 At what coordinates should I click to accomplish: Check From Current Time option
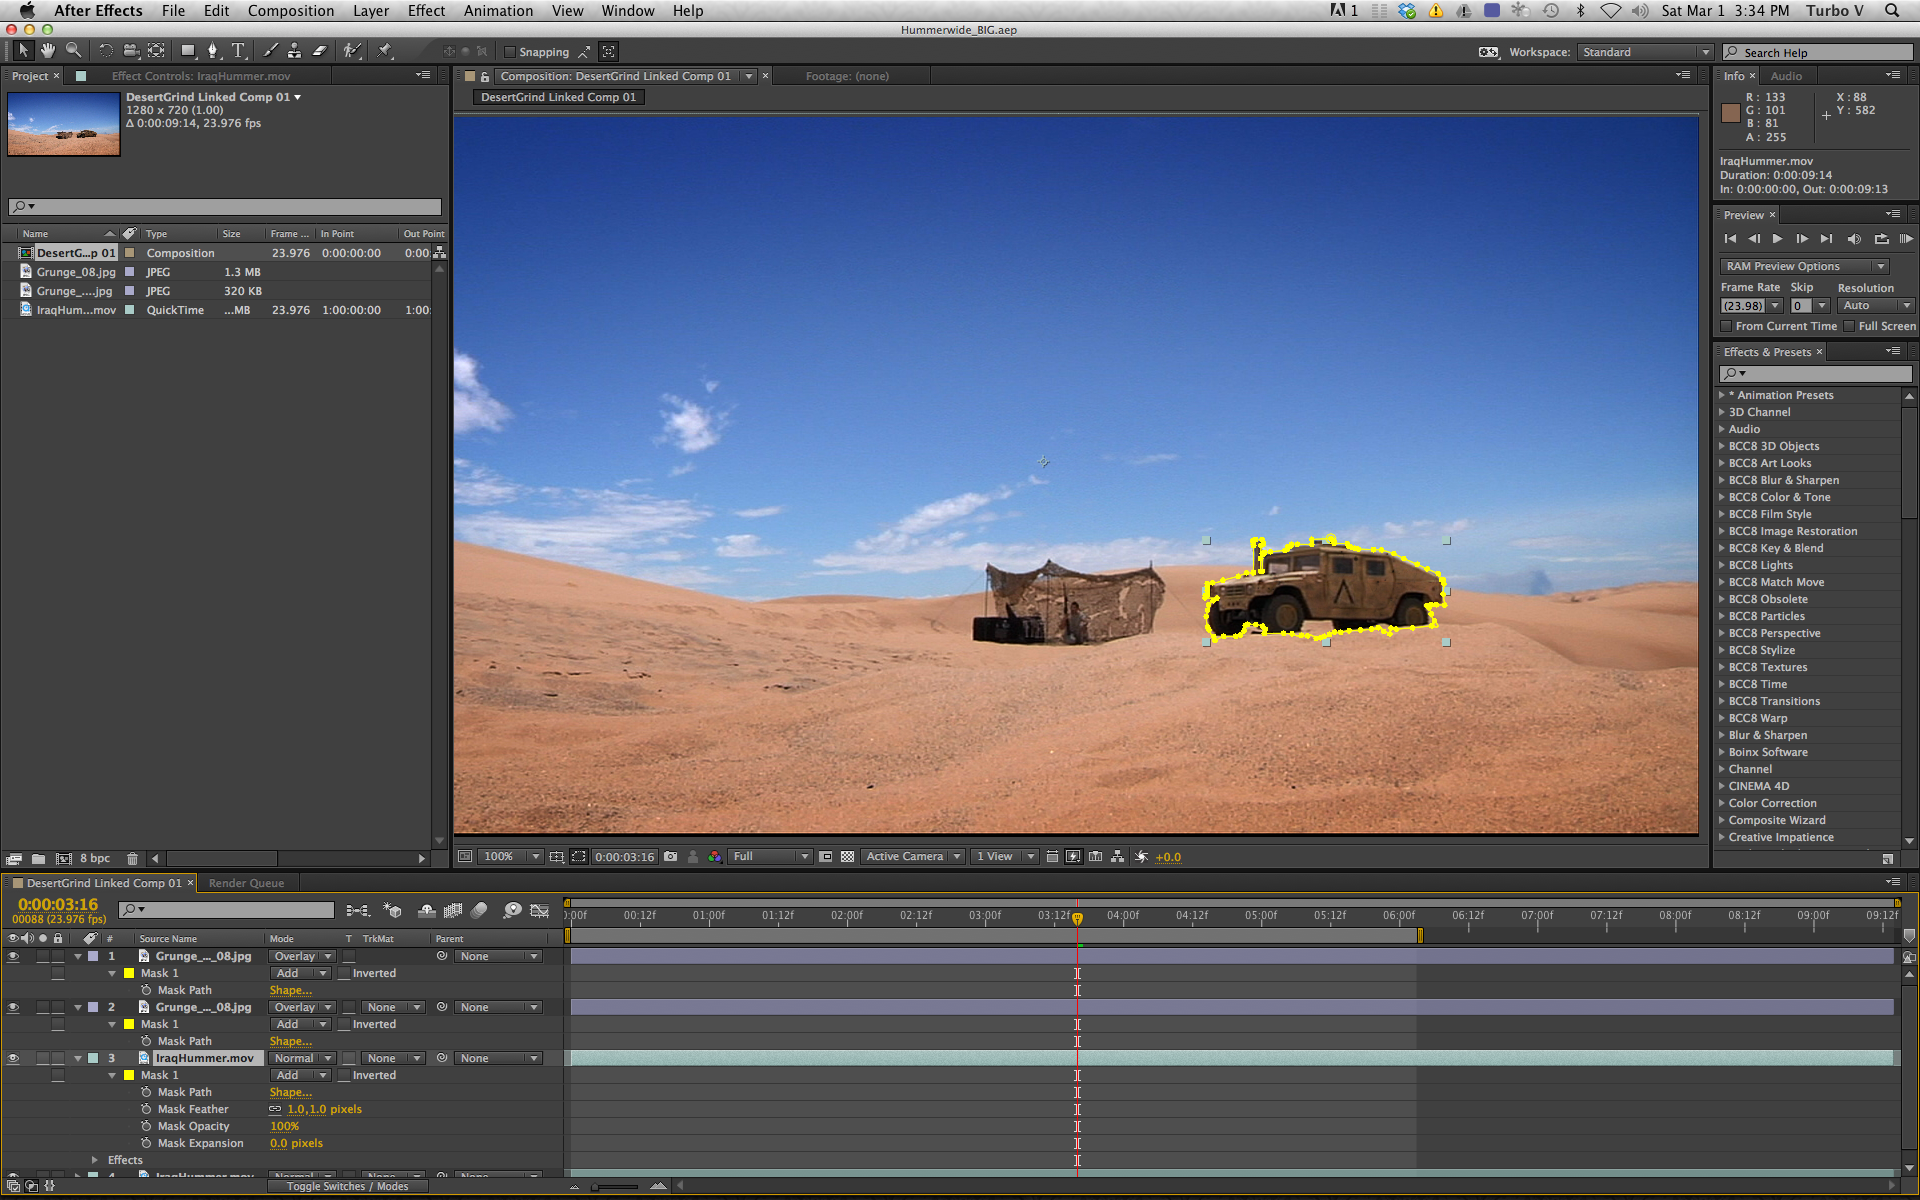(1727, 326)
